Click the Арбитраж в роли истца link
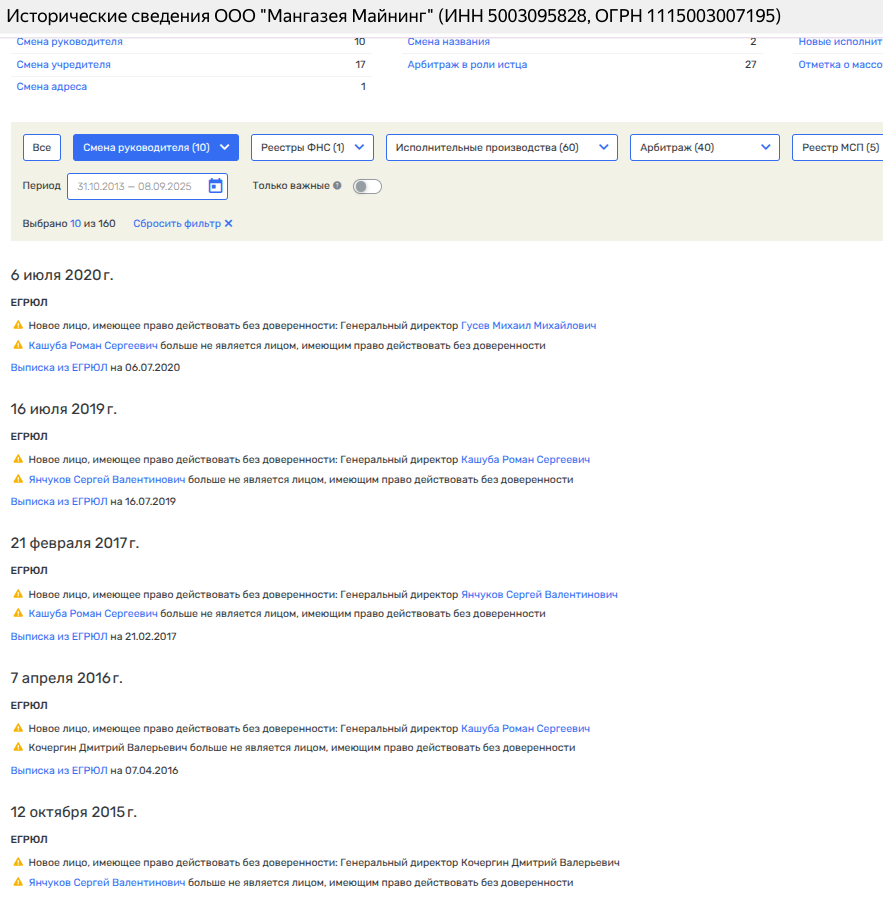This screenshot has width=883, height=899. pos(467,65)
